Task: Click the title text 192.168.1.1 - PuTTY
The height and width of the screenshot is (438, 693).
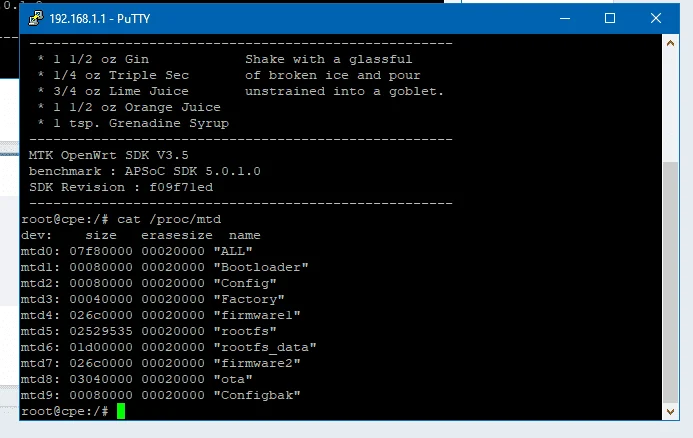Action: tap(99, 19)
